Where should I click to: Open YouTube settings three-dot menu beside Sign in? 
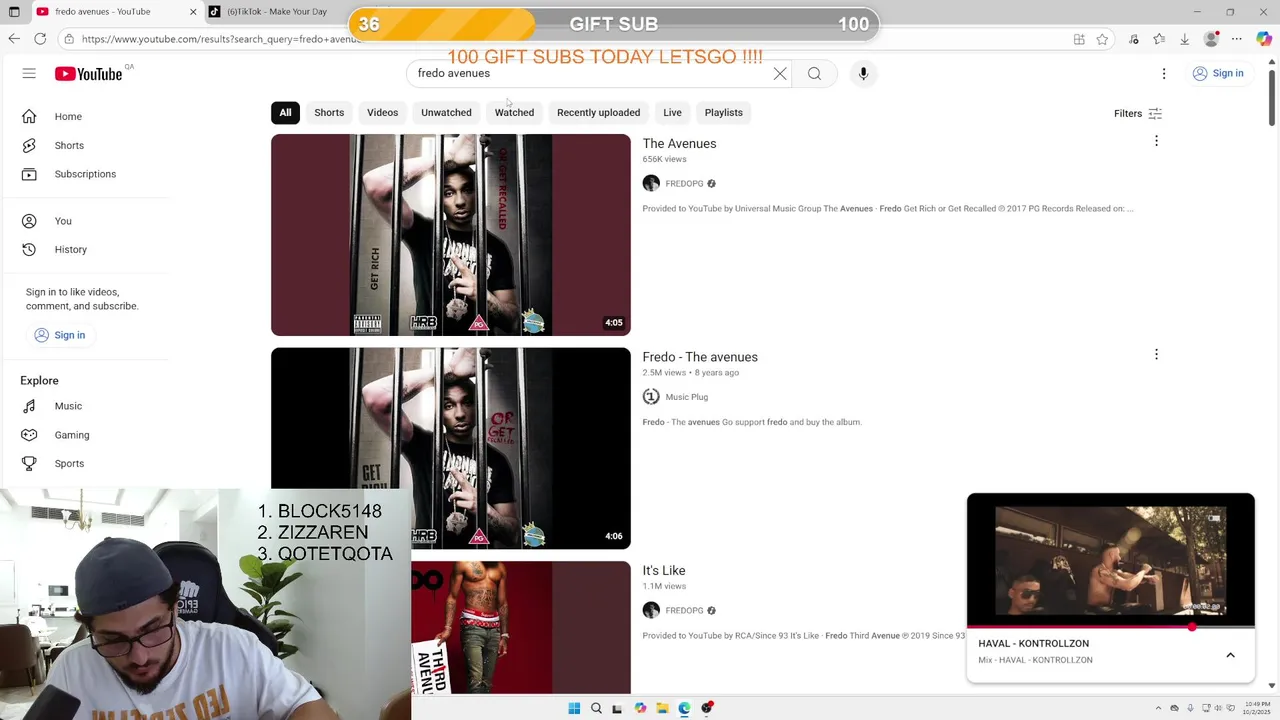click(1164, 73)
